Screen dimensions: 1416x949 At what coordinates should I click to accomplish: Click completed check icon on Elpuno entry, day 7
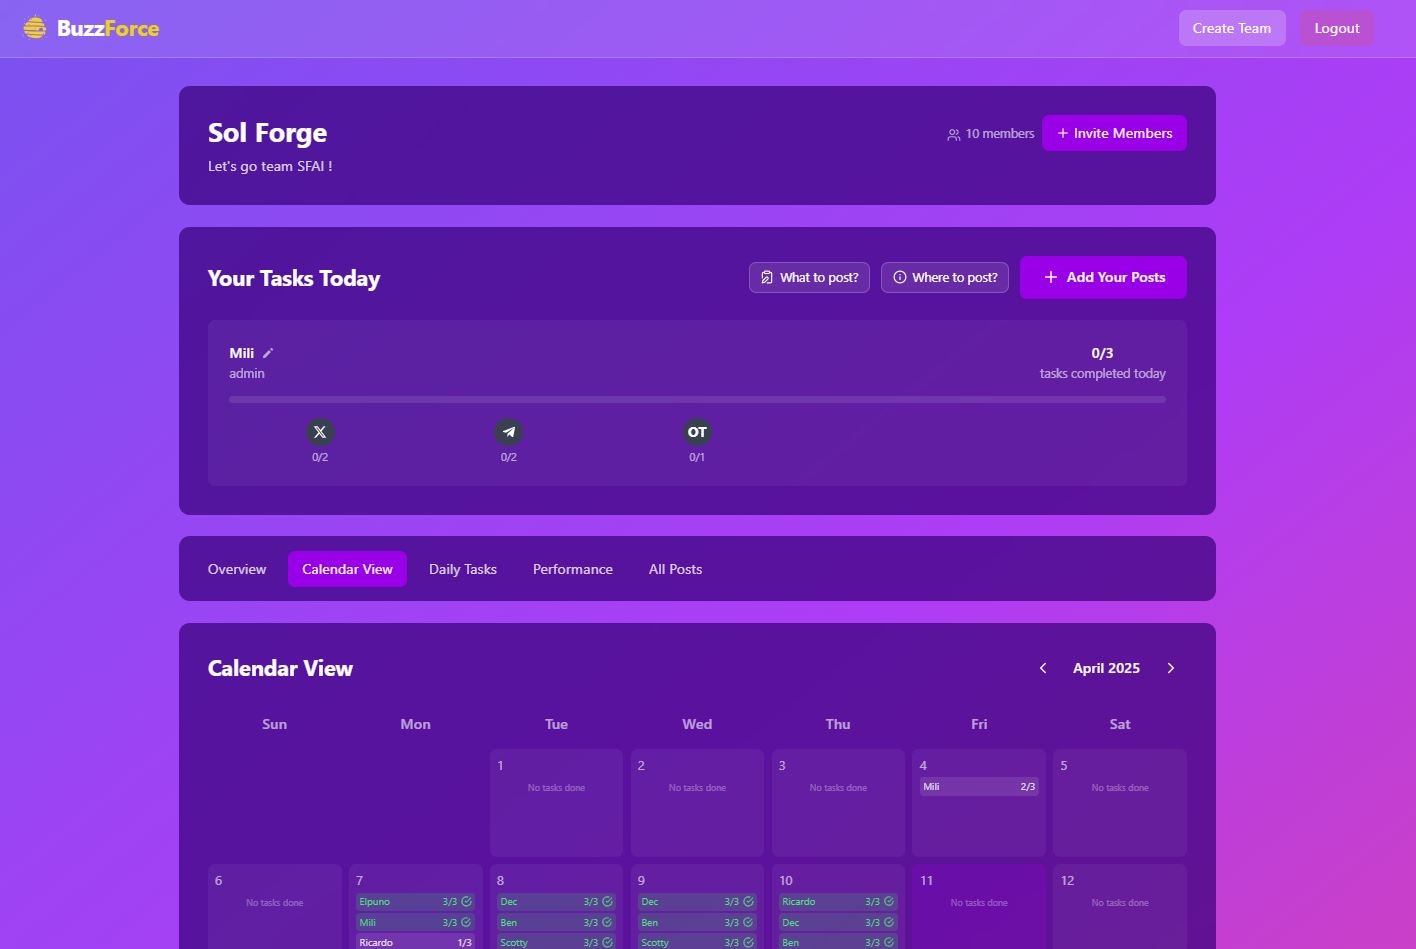[466, 902]
